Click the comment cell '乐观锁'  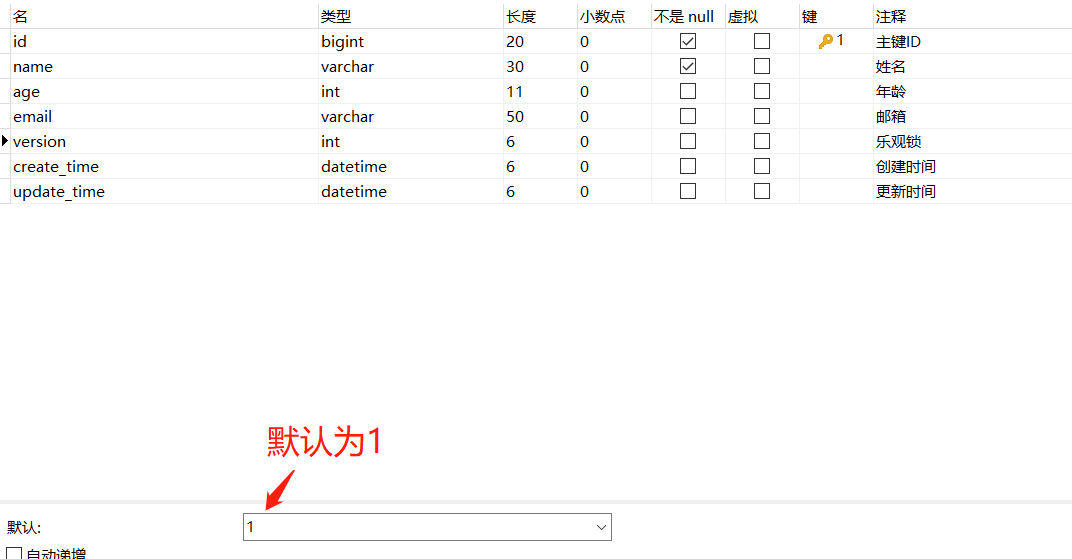pos(972,141)
